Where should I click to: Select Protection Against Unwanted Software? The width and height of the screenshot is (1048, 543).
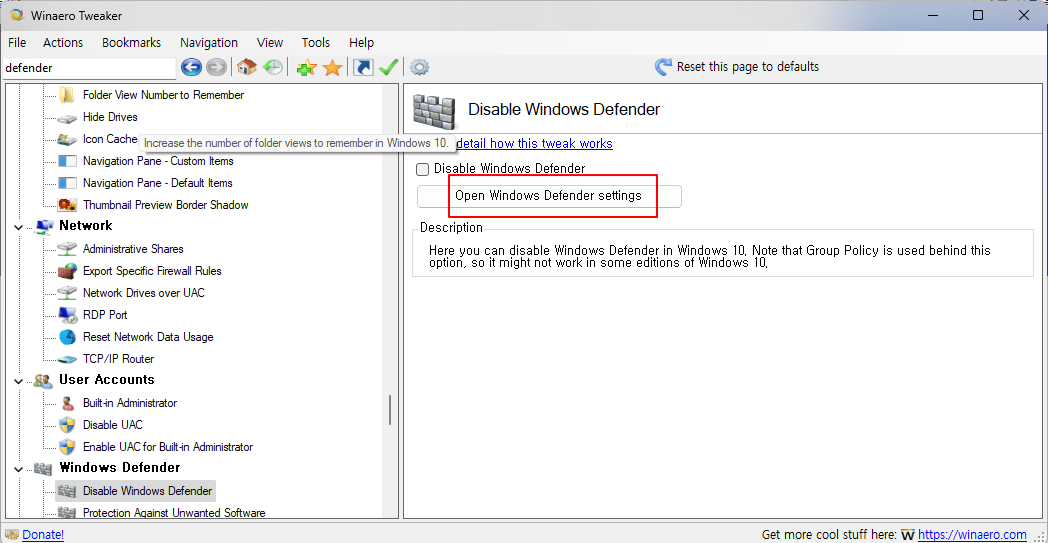pyautogui.click(x=174, y=513)
